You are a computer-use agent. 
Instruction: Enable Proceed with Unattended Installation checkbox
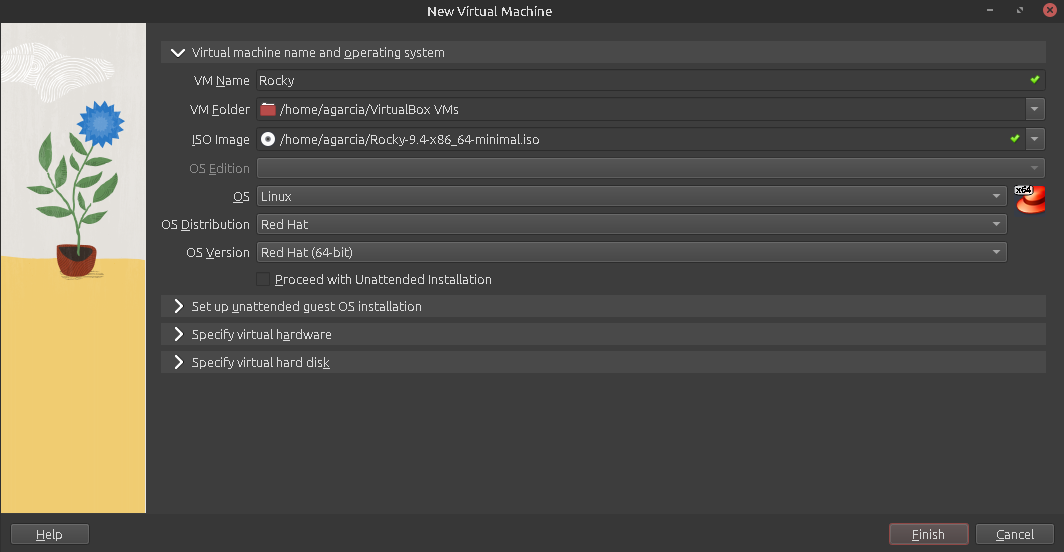point(263,280)
